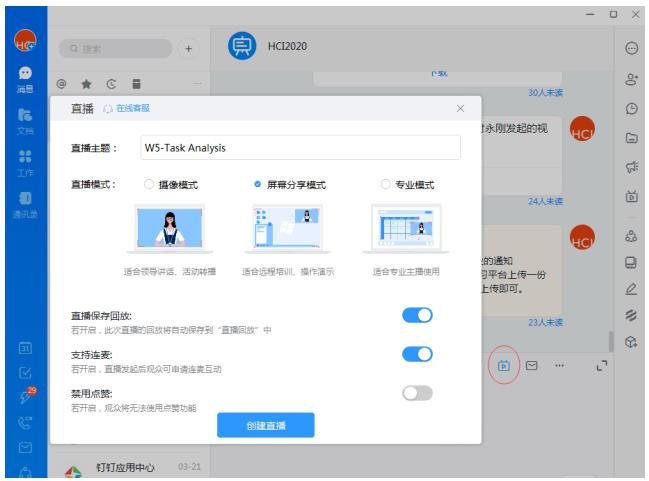
Task: Click the mail icon in chat toolbar
Action: point(532,366)
